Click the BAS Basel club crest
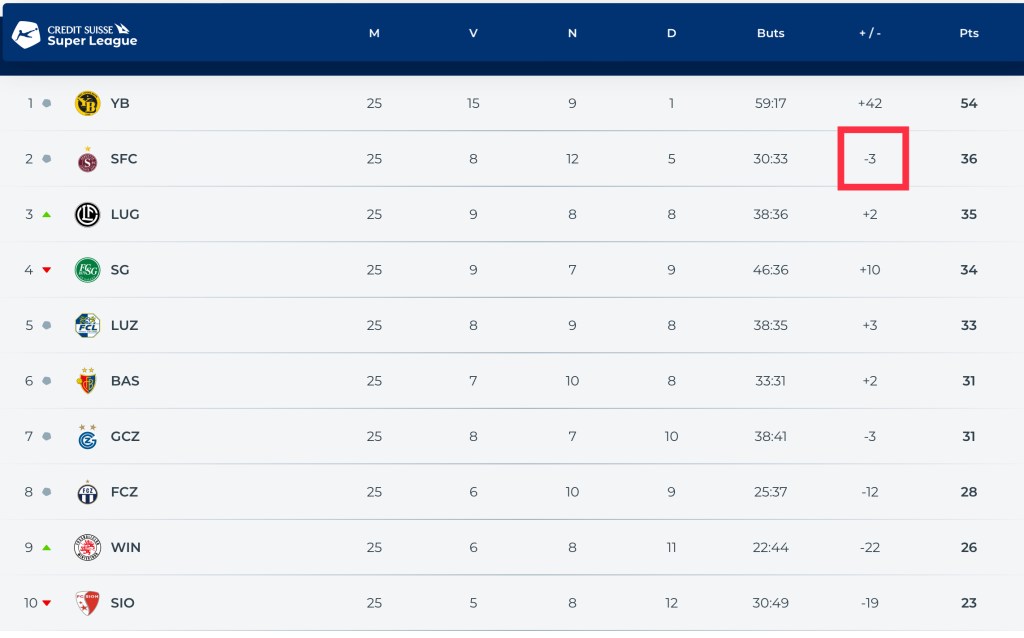The height and width of the screenshot is (638, 1024). pyautogui.click(x=88, y=381)
